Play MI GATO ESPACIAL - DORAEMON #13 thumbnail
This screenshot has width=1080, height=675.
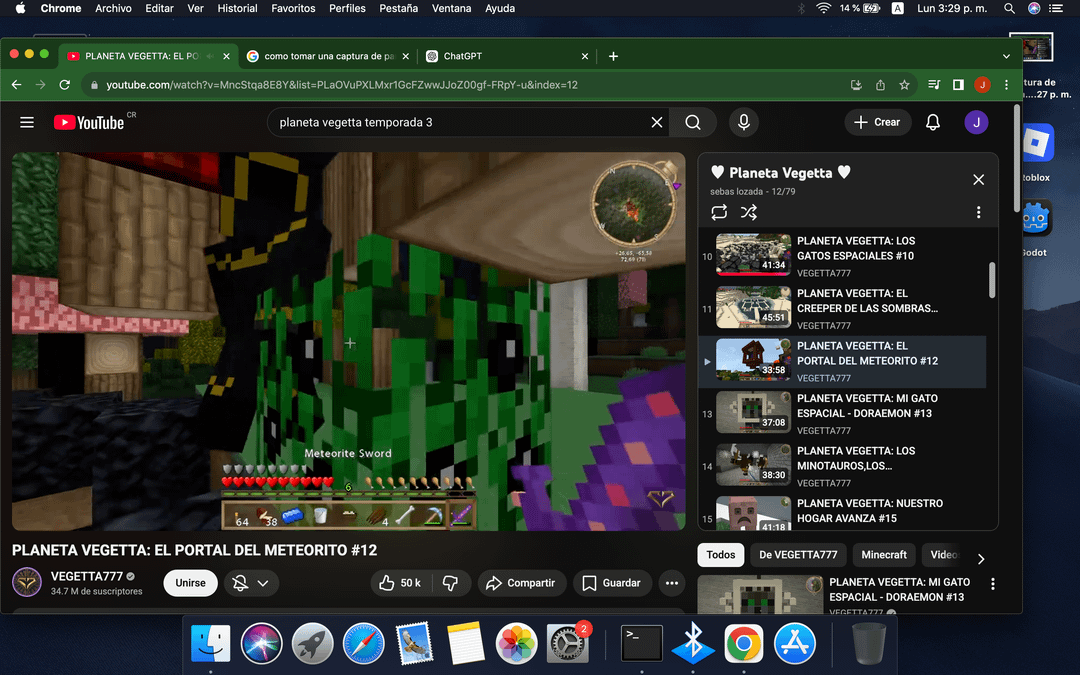754,411
